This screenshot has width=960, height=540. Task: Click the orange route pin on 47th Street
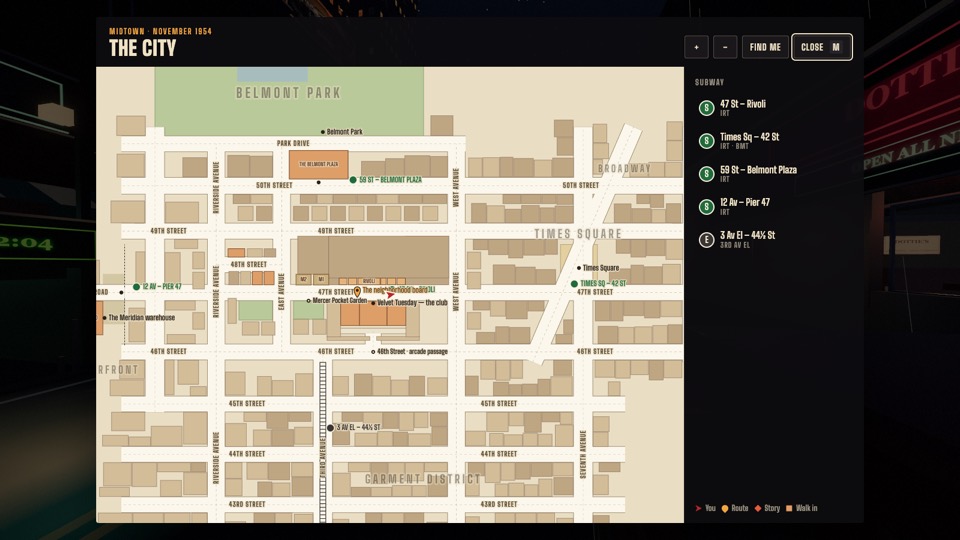click(358, 292)
